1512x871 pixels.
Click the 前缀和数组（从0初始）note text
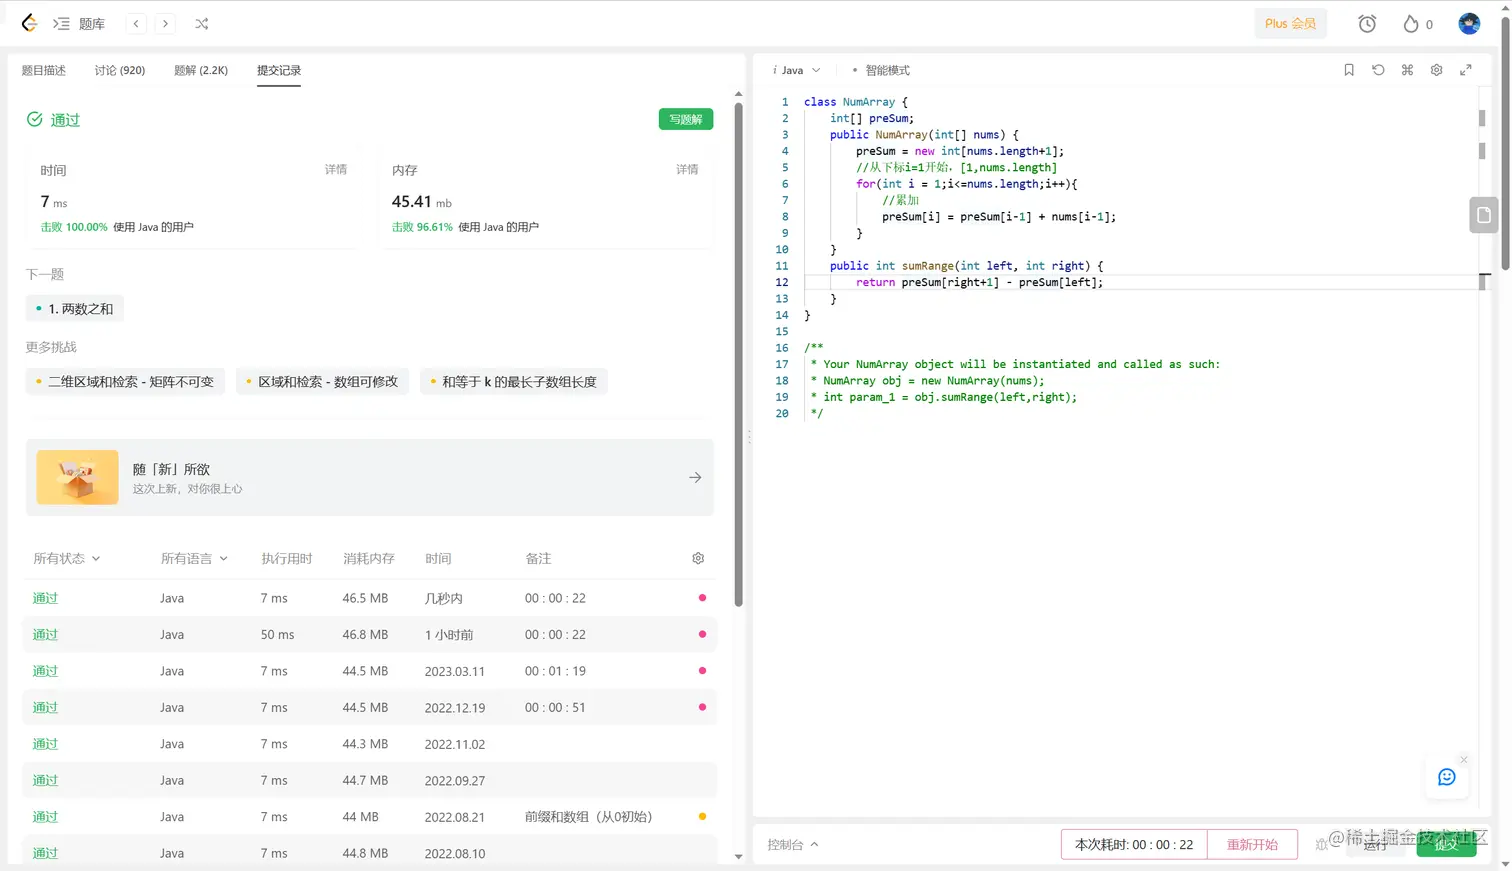pos(589,817)
